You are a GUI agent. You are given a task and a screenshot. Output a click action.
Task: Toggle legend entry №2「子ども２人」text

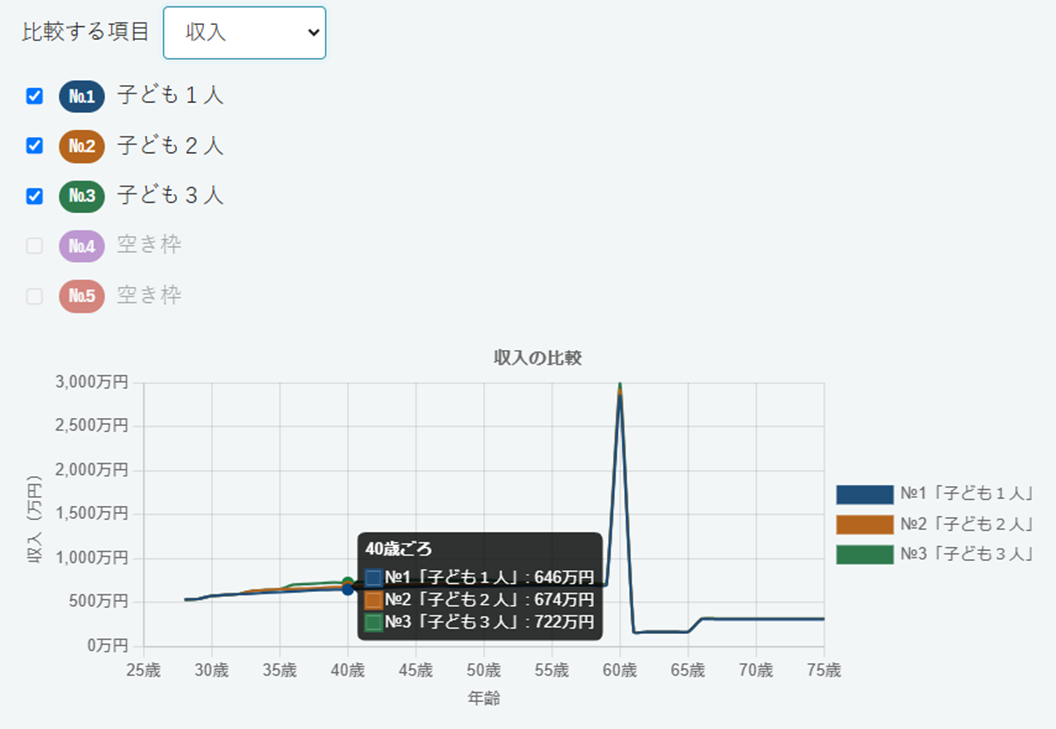click(x=967, y=524)
